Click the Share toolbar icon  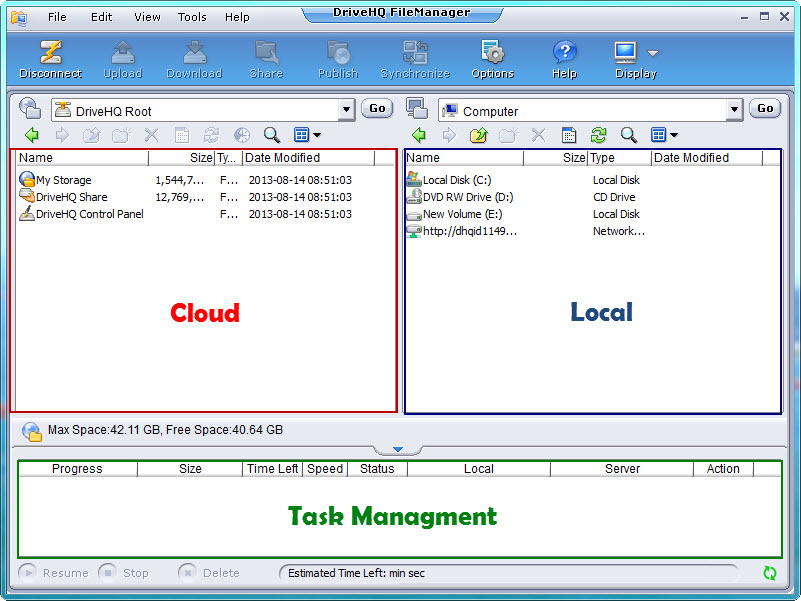coord(266,53)
